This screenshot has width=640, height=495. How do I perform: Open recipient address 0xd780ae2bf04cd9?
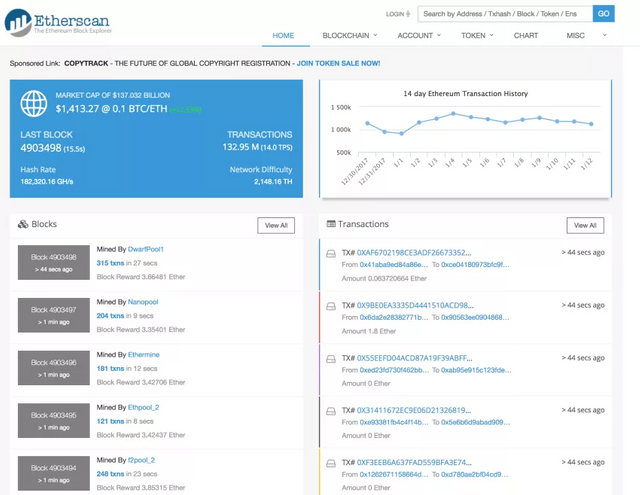click(x=475, y=474)
